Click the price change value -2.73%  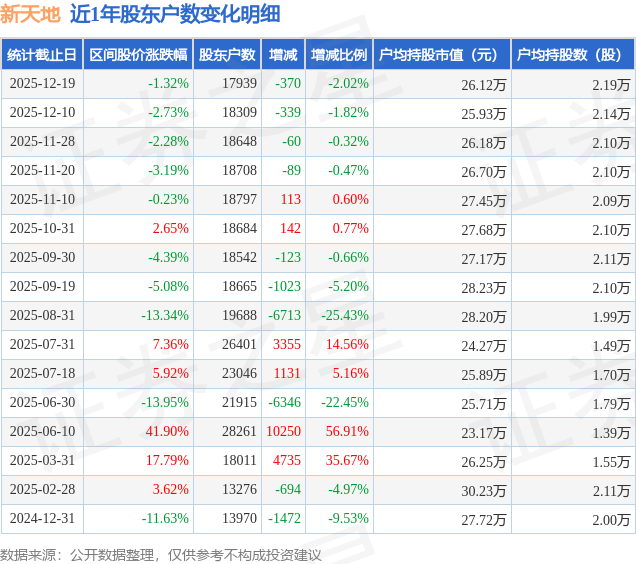click(x=168, y=112)
